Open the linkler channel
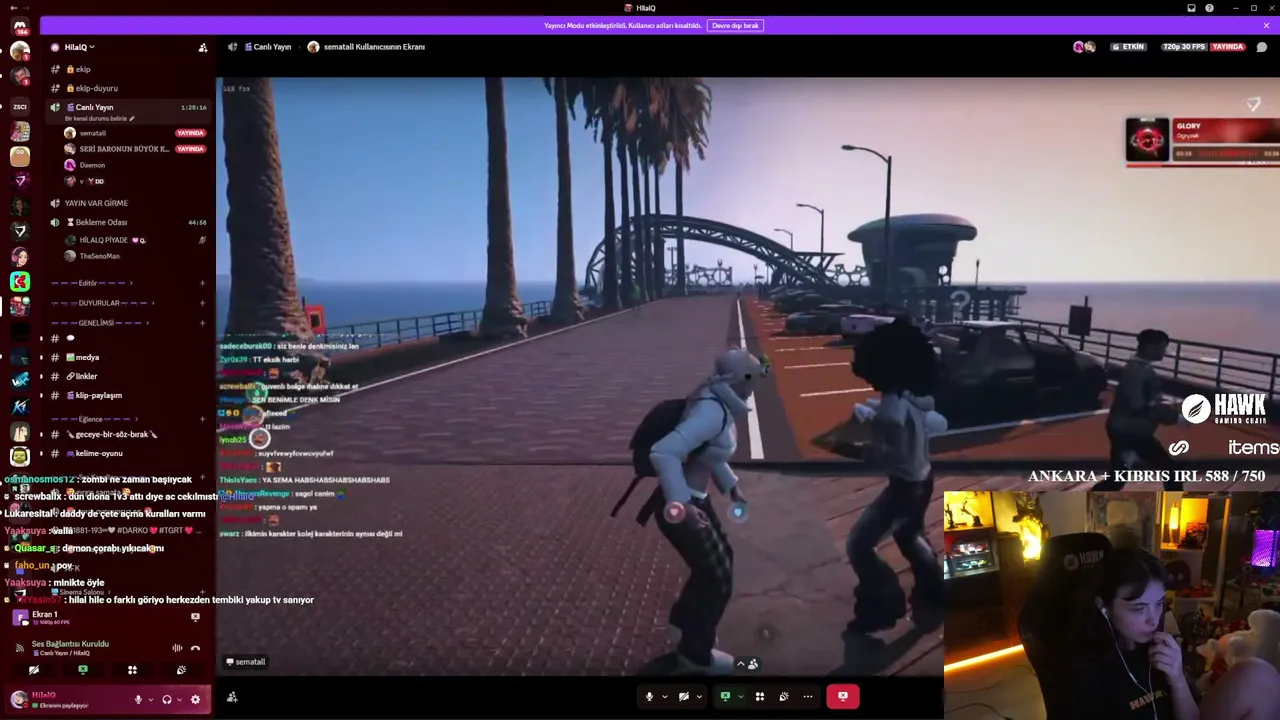Viewport: 1280px width, 720px height. (x=130, y=376)
